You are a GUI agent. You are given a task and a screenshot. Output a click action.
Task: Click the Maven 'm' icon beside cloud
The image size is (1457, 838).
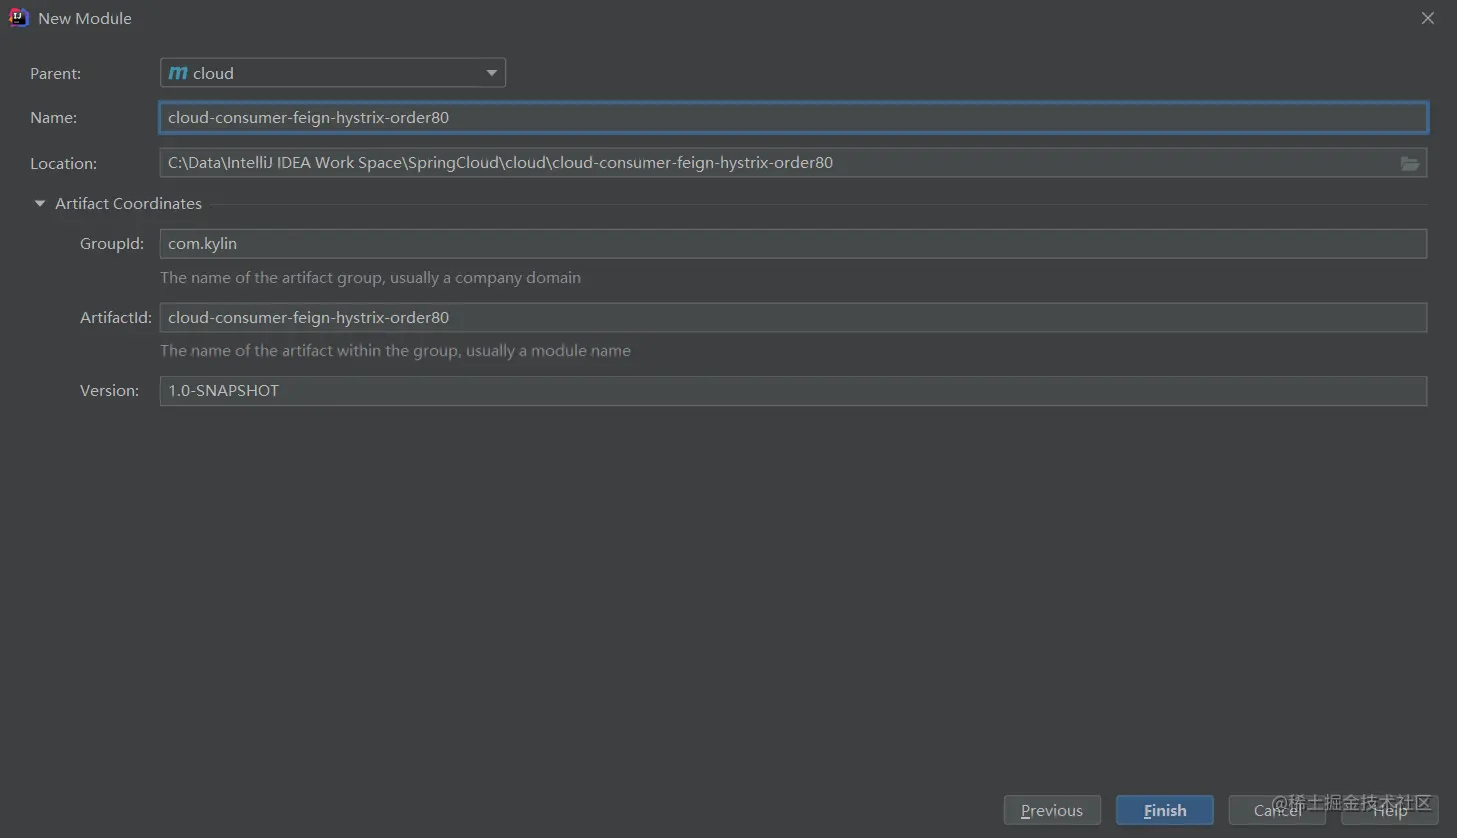(x=178, y=73)
